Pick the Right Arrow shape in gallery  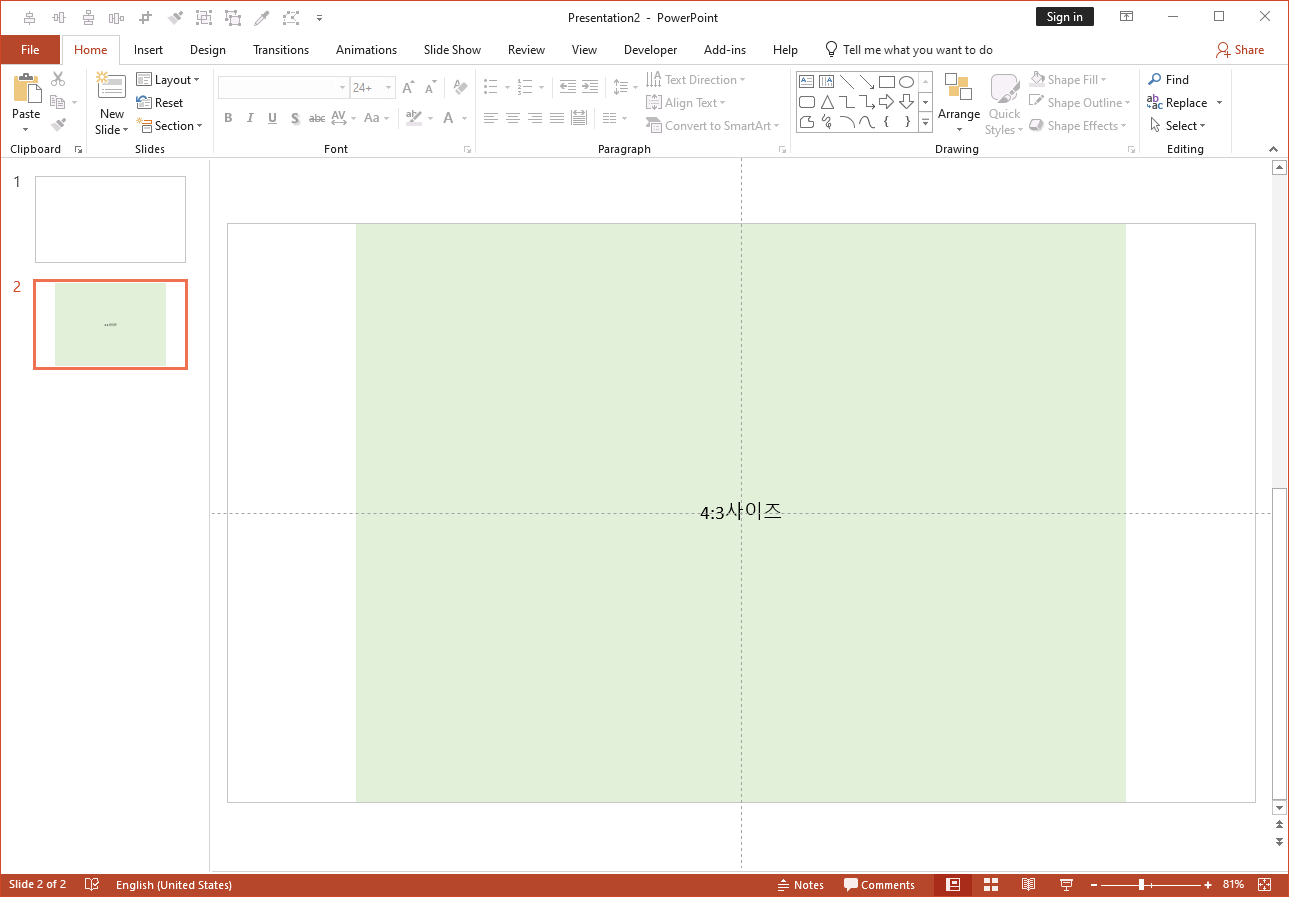[x=887, y=102]
